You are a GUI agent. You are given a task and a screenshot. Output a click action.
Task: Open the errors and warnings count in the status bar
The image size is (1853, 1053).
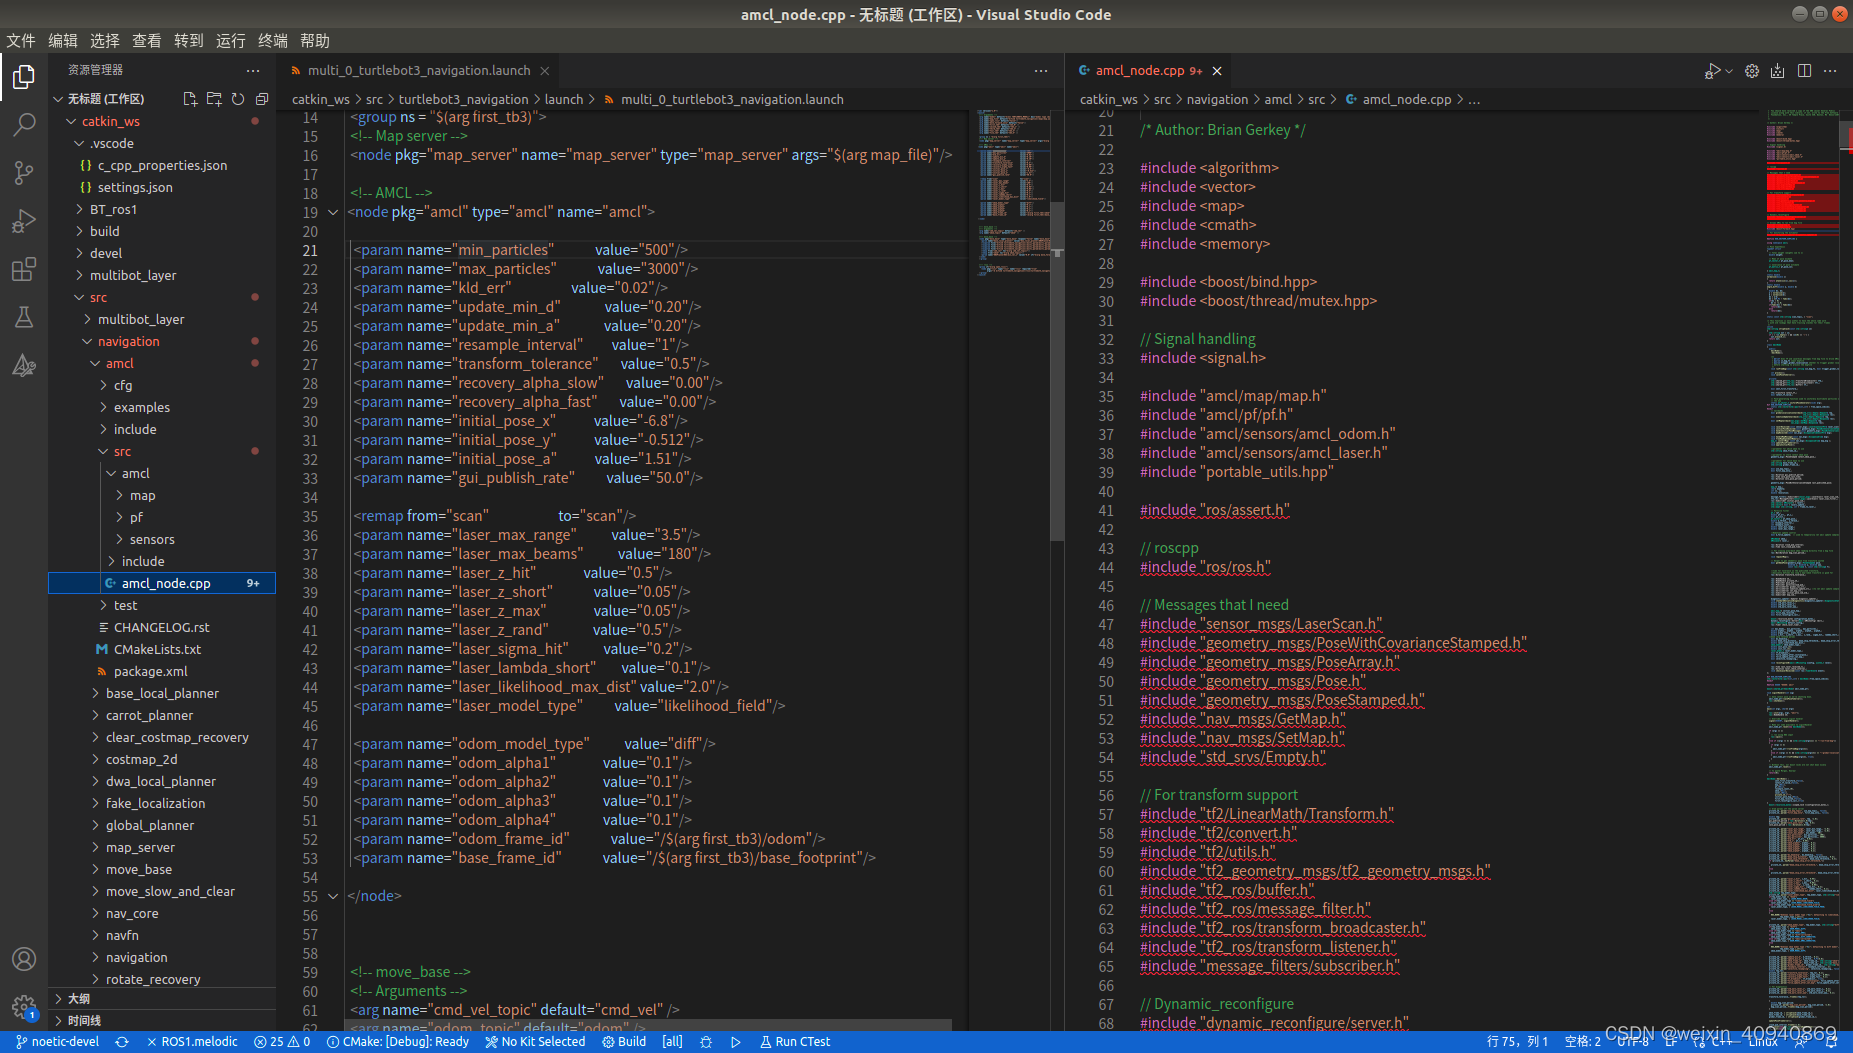pyautogui.click(x=282, y=1042)
